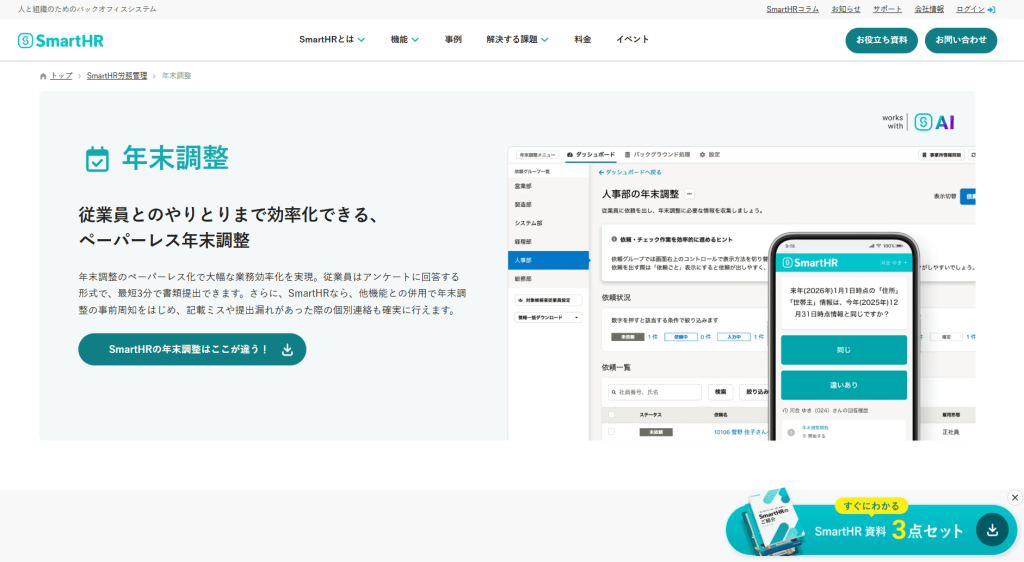The height and width of the screenshot is (562, 1024).
Task: Click the calendar check icon beside 年末調整
Action: [x=97, y=159]
